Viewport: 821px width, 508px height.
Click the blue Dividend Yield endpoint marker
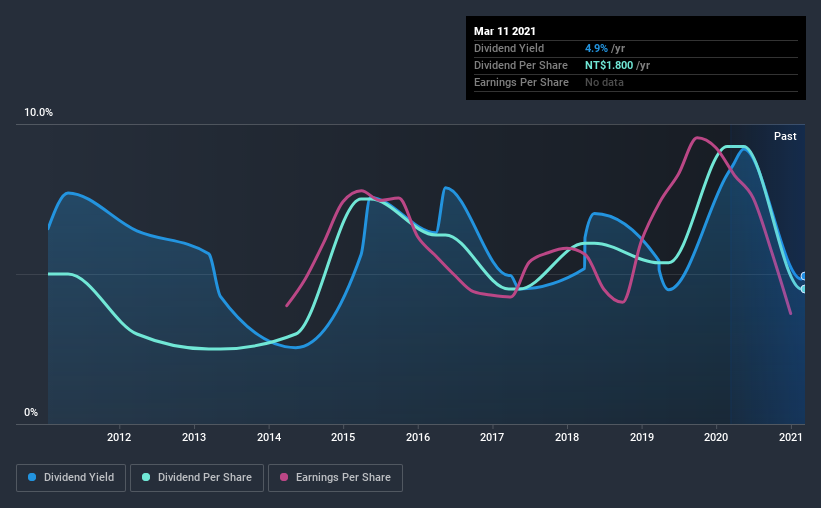[x=804, y=276]
